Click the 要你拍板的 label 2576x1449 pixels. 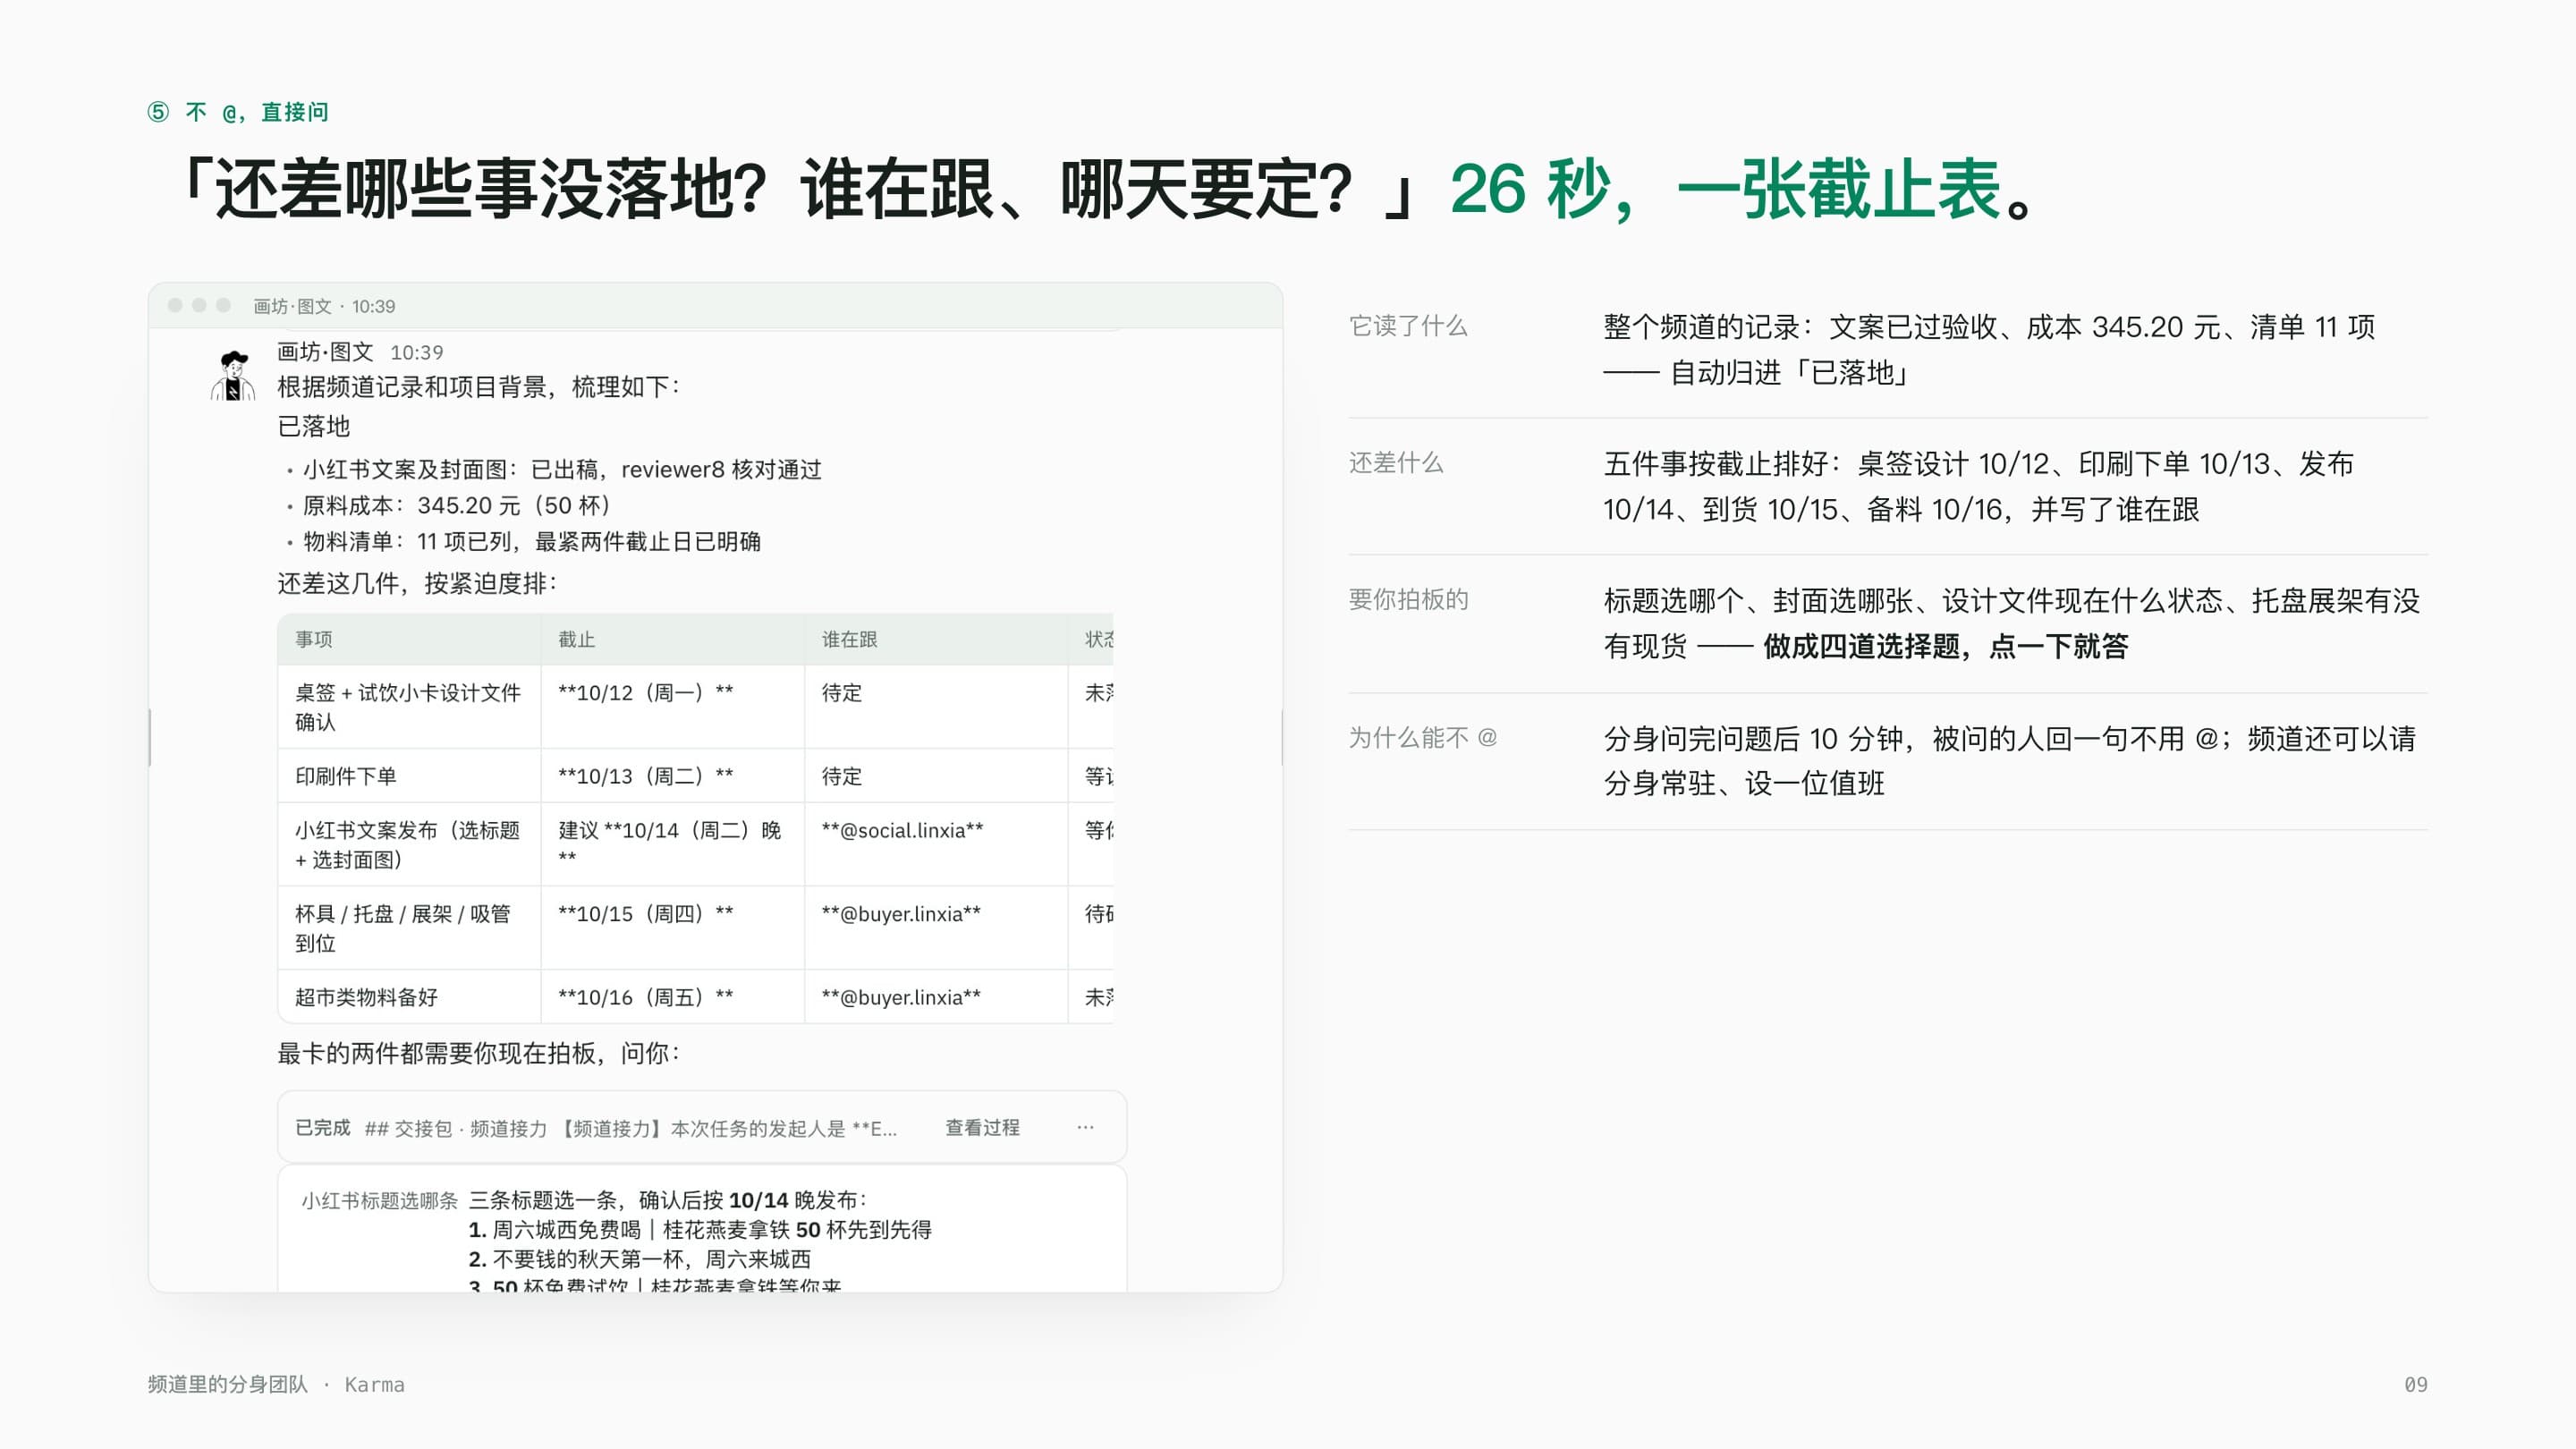click(1408, 599)
